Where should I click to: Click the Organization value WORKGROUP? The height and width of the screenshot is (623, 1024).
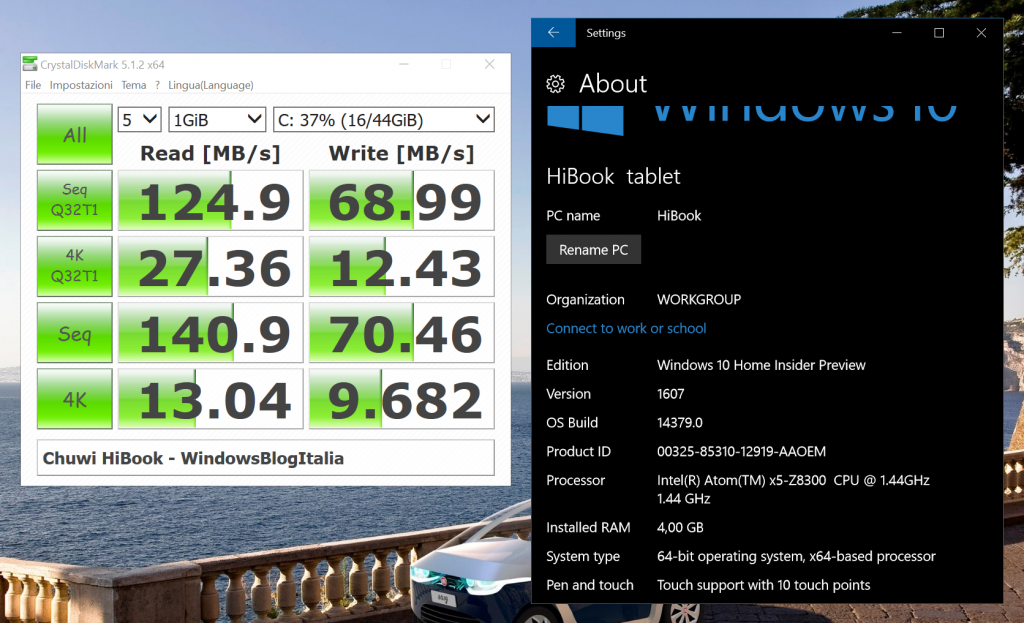[699, 299]
